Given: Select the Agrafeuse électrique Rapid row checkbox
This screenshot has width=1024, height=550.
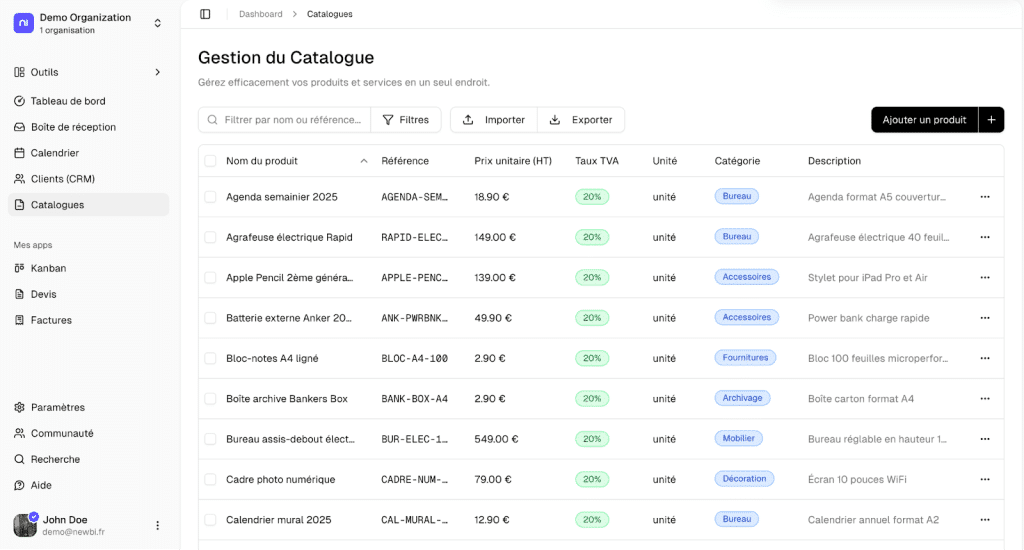Looking at the screenshot, I should tap(210, 237).
